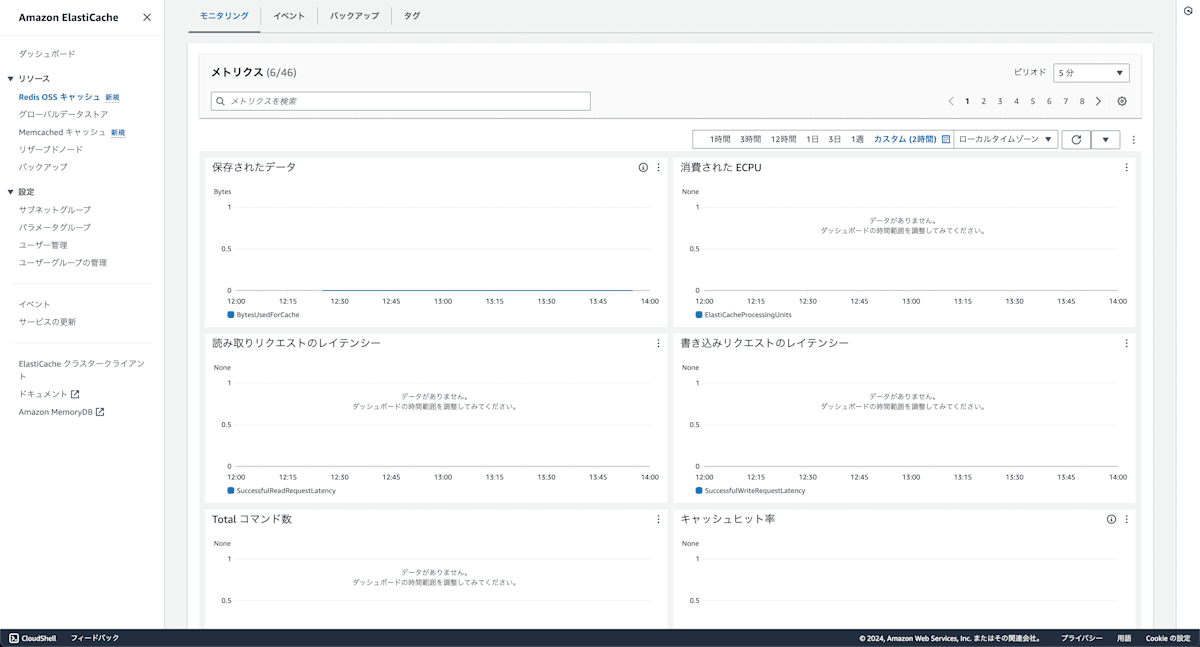Go to metrics page 8
The width and height of the screenshot is (1200, 647).
(x=1082, y=101)
